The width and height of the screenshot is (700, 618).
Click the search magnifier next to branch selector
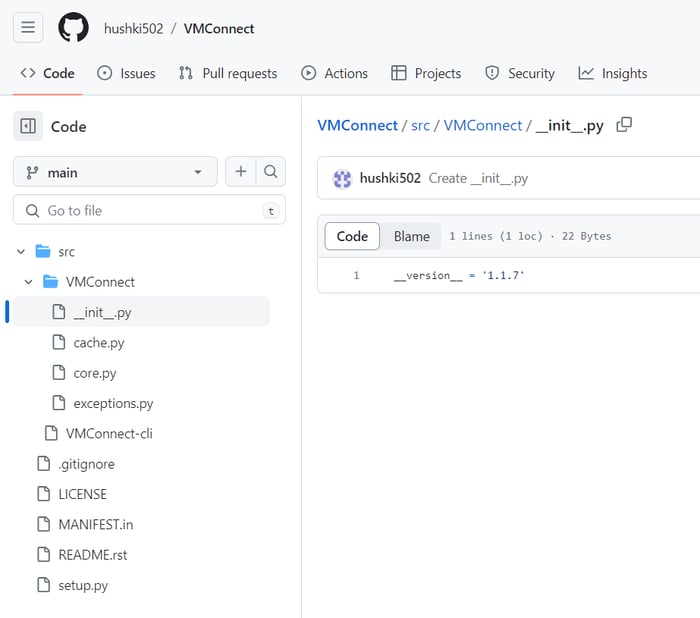click(x=271, y=171)
